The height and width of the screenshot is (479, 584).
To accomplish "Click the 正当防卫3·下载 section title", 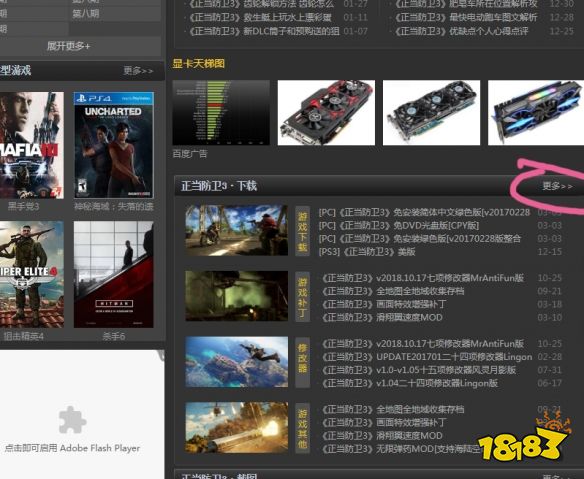I will click(219, 186).
